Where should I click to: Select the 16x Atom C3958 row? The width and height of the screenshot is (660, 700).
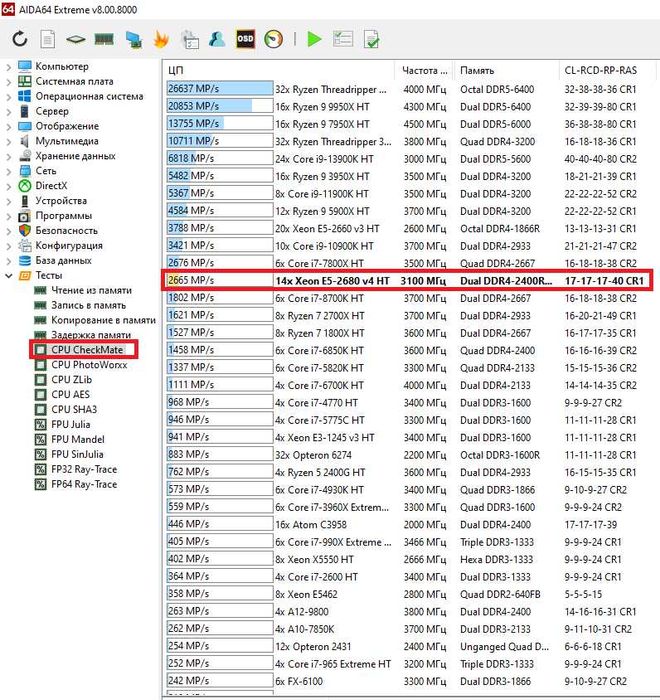(x=407, y=525)
